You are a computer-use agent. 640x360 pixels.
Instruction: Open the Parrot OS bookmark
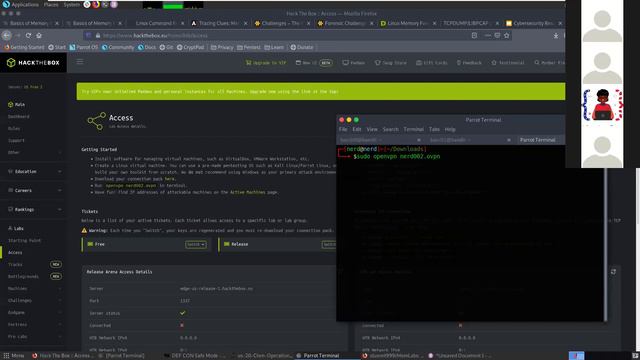[83, 47]
